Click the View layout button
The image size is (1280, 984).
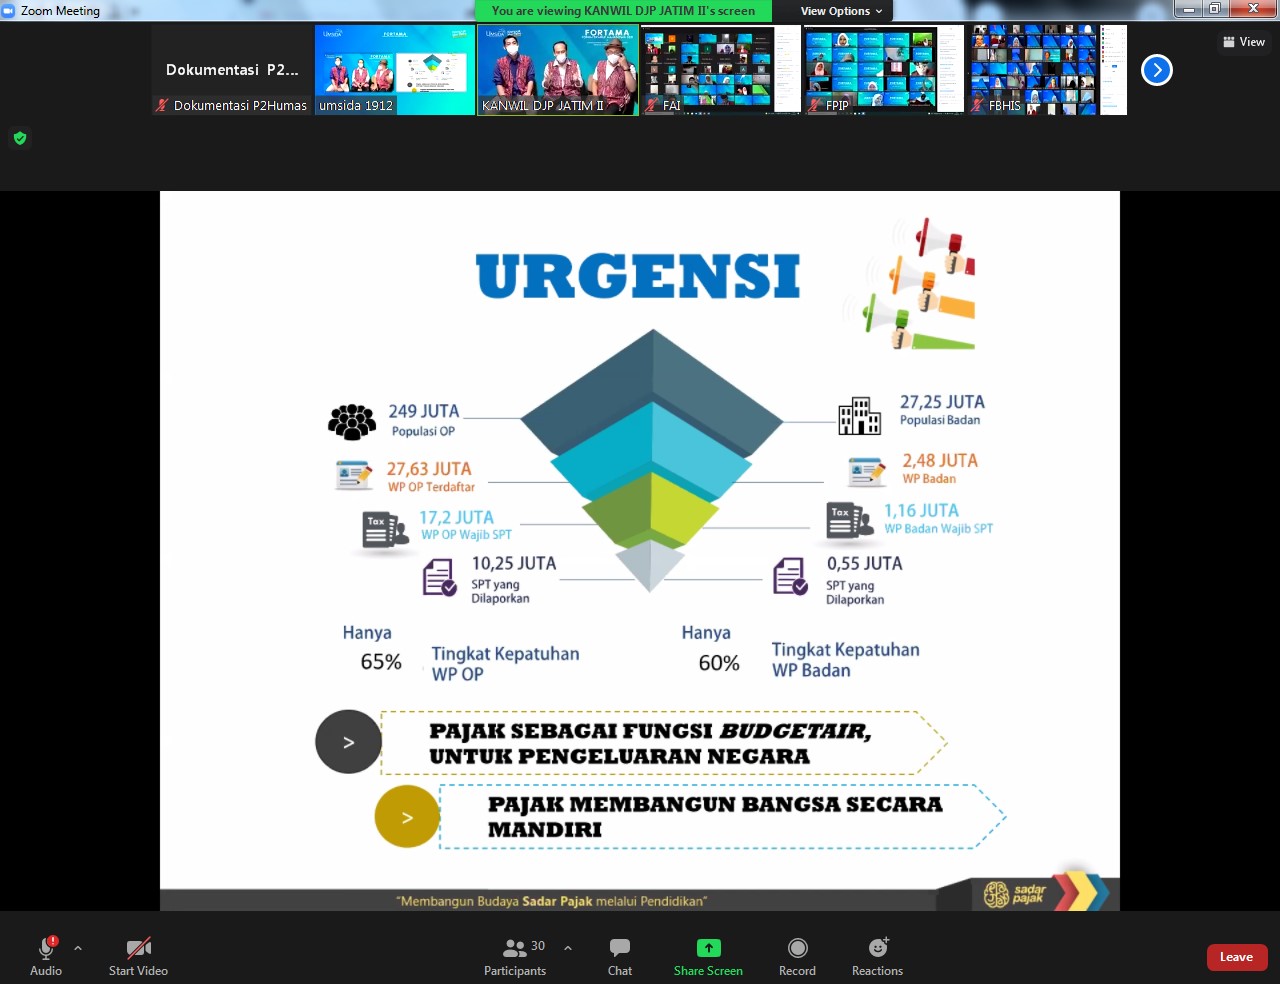point(1244,42)
